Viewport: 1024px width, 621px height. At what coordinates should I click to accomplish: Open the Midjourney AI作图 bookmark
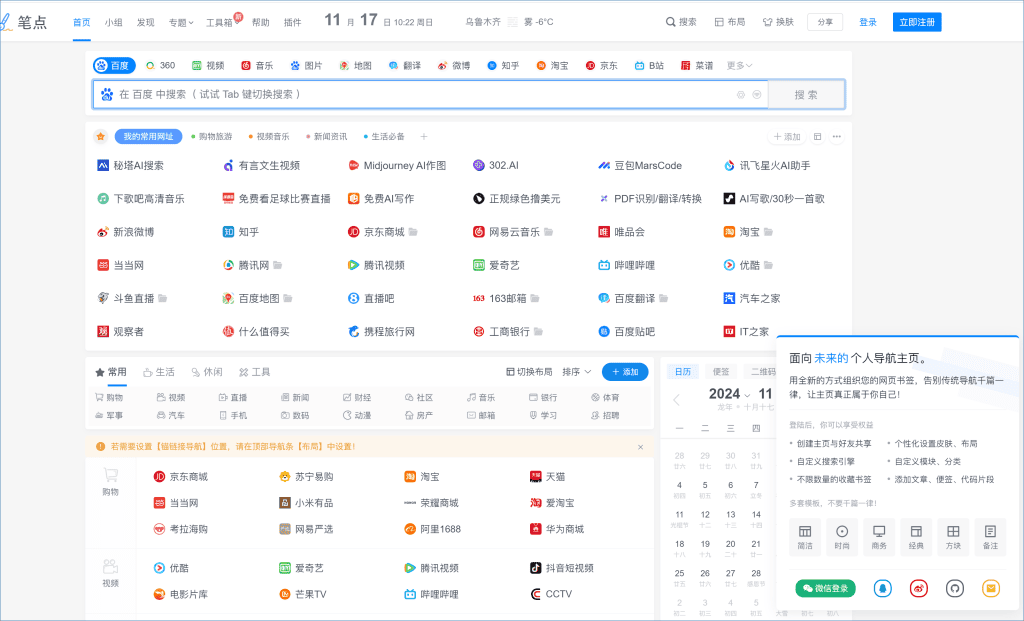tap(397, 166)
